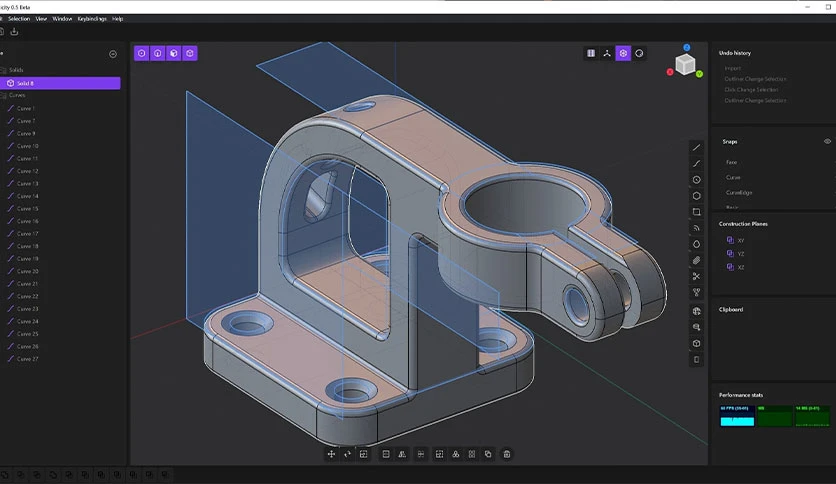Click the export download icon
The image size is (836, 484).
click(14, 31)
